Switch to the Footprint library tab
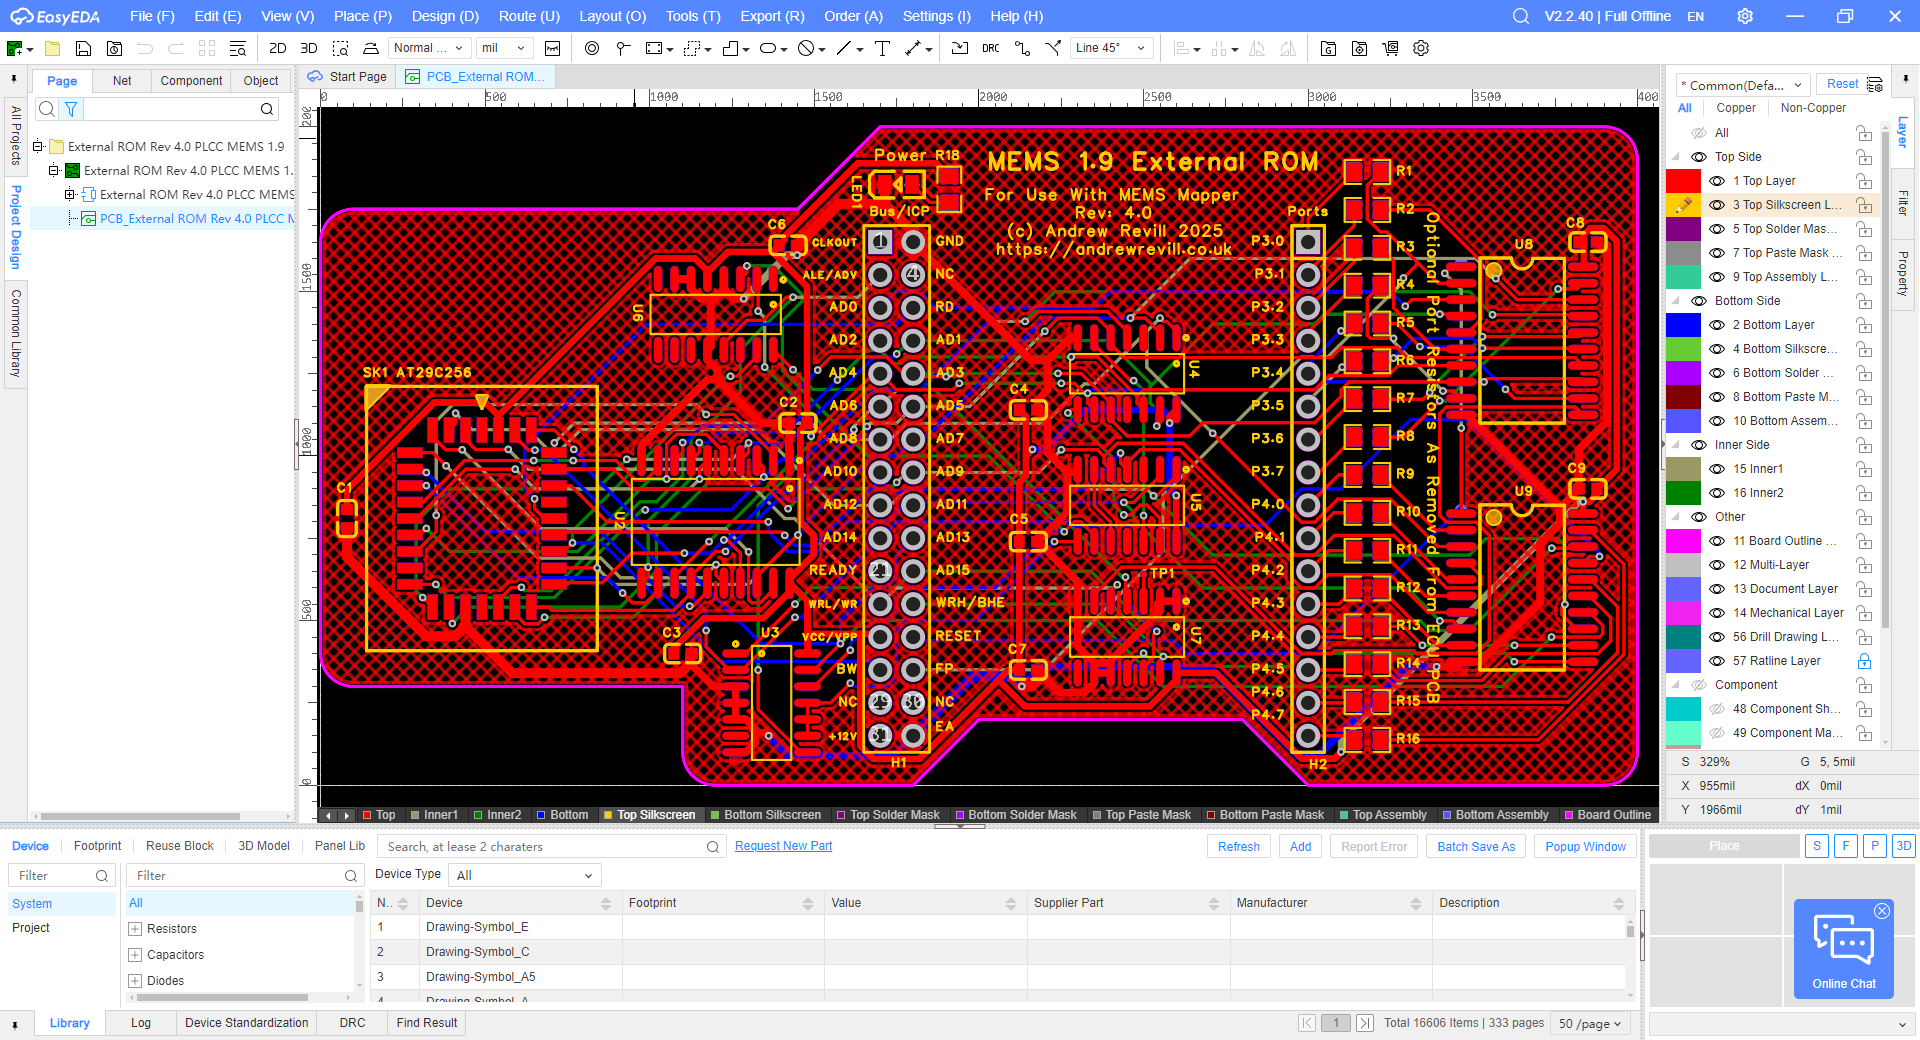This screenshot has width=1920, height=1040. [97, 846]
